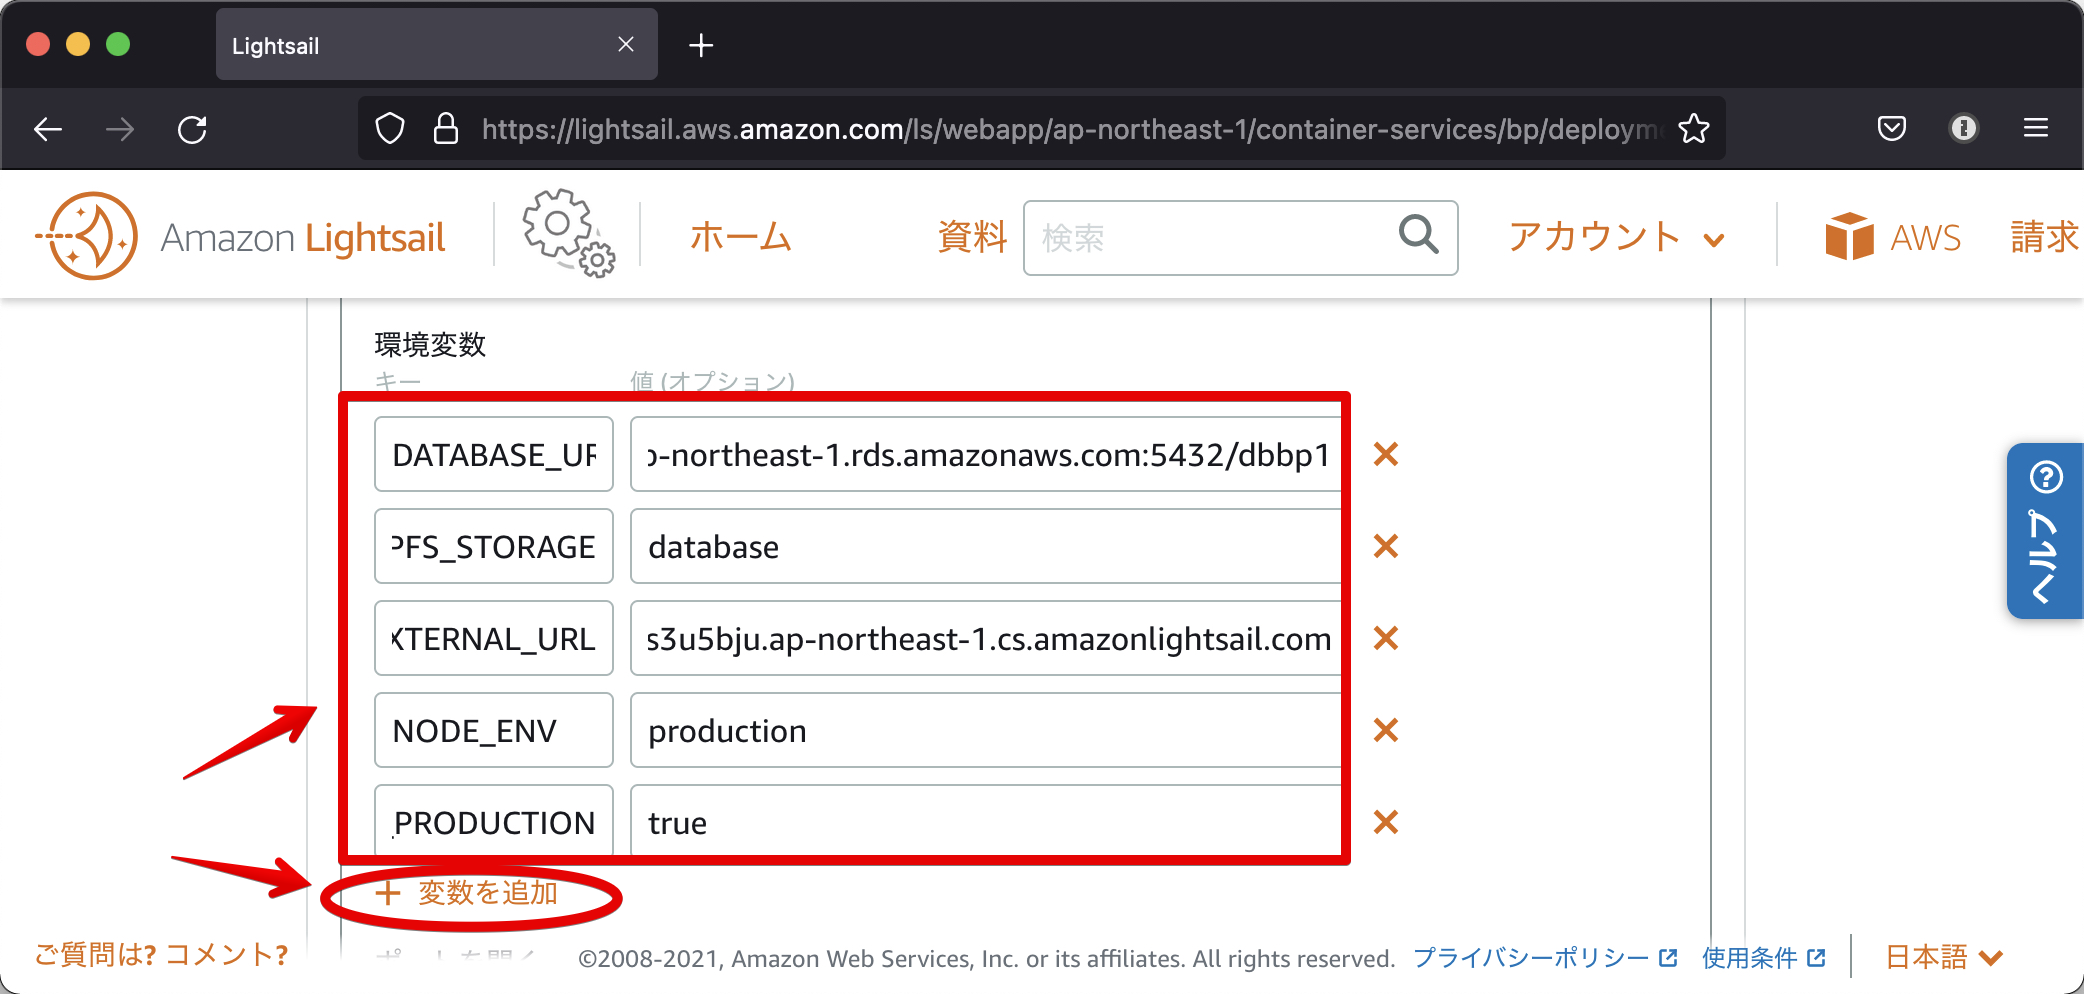Image resolution: width=2084 pixels, height=994 pixels.
Task: Delete the NODE_ENV variable row
Action: click(x=1386, y=730)
